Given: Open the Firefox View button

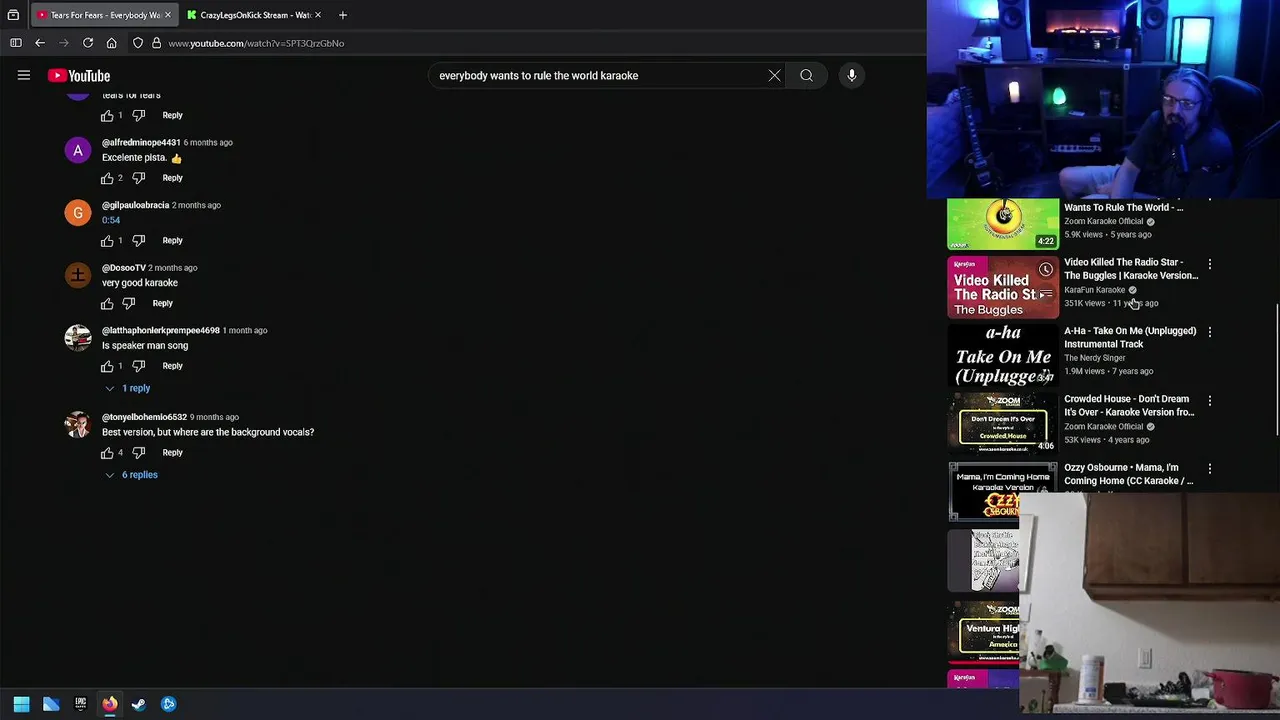Looking at the screenshot, I should point(13,15).
